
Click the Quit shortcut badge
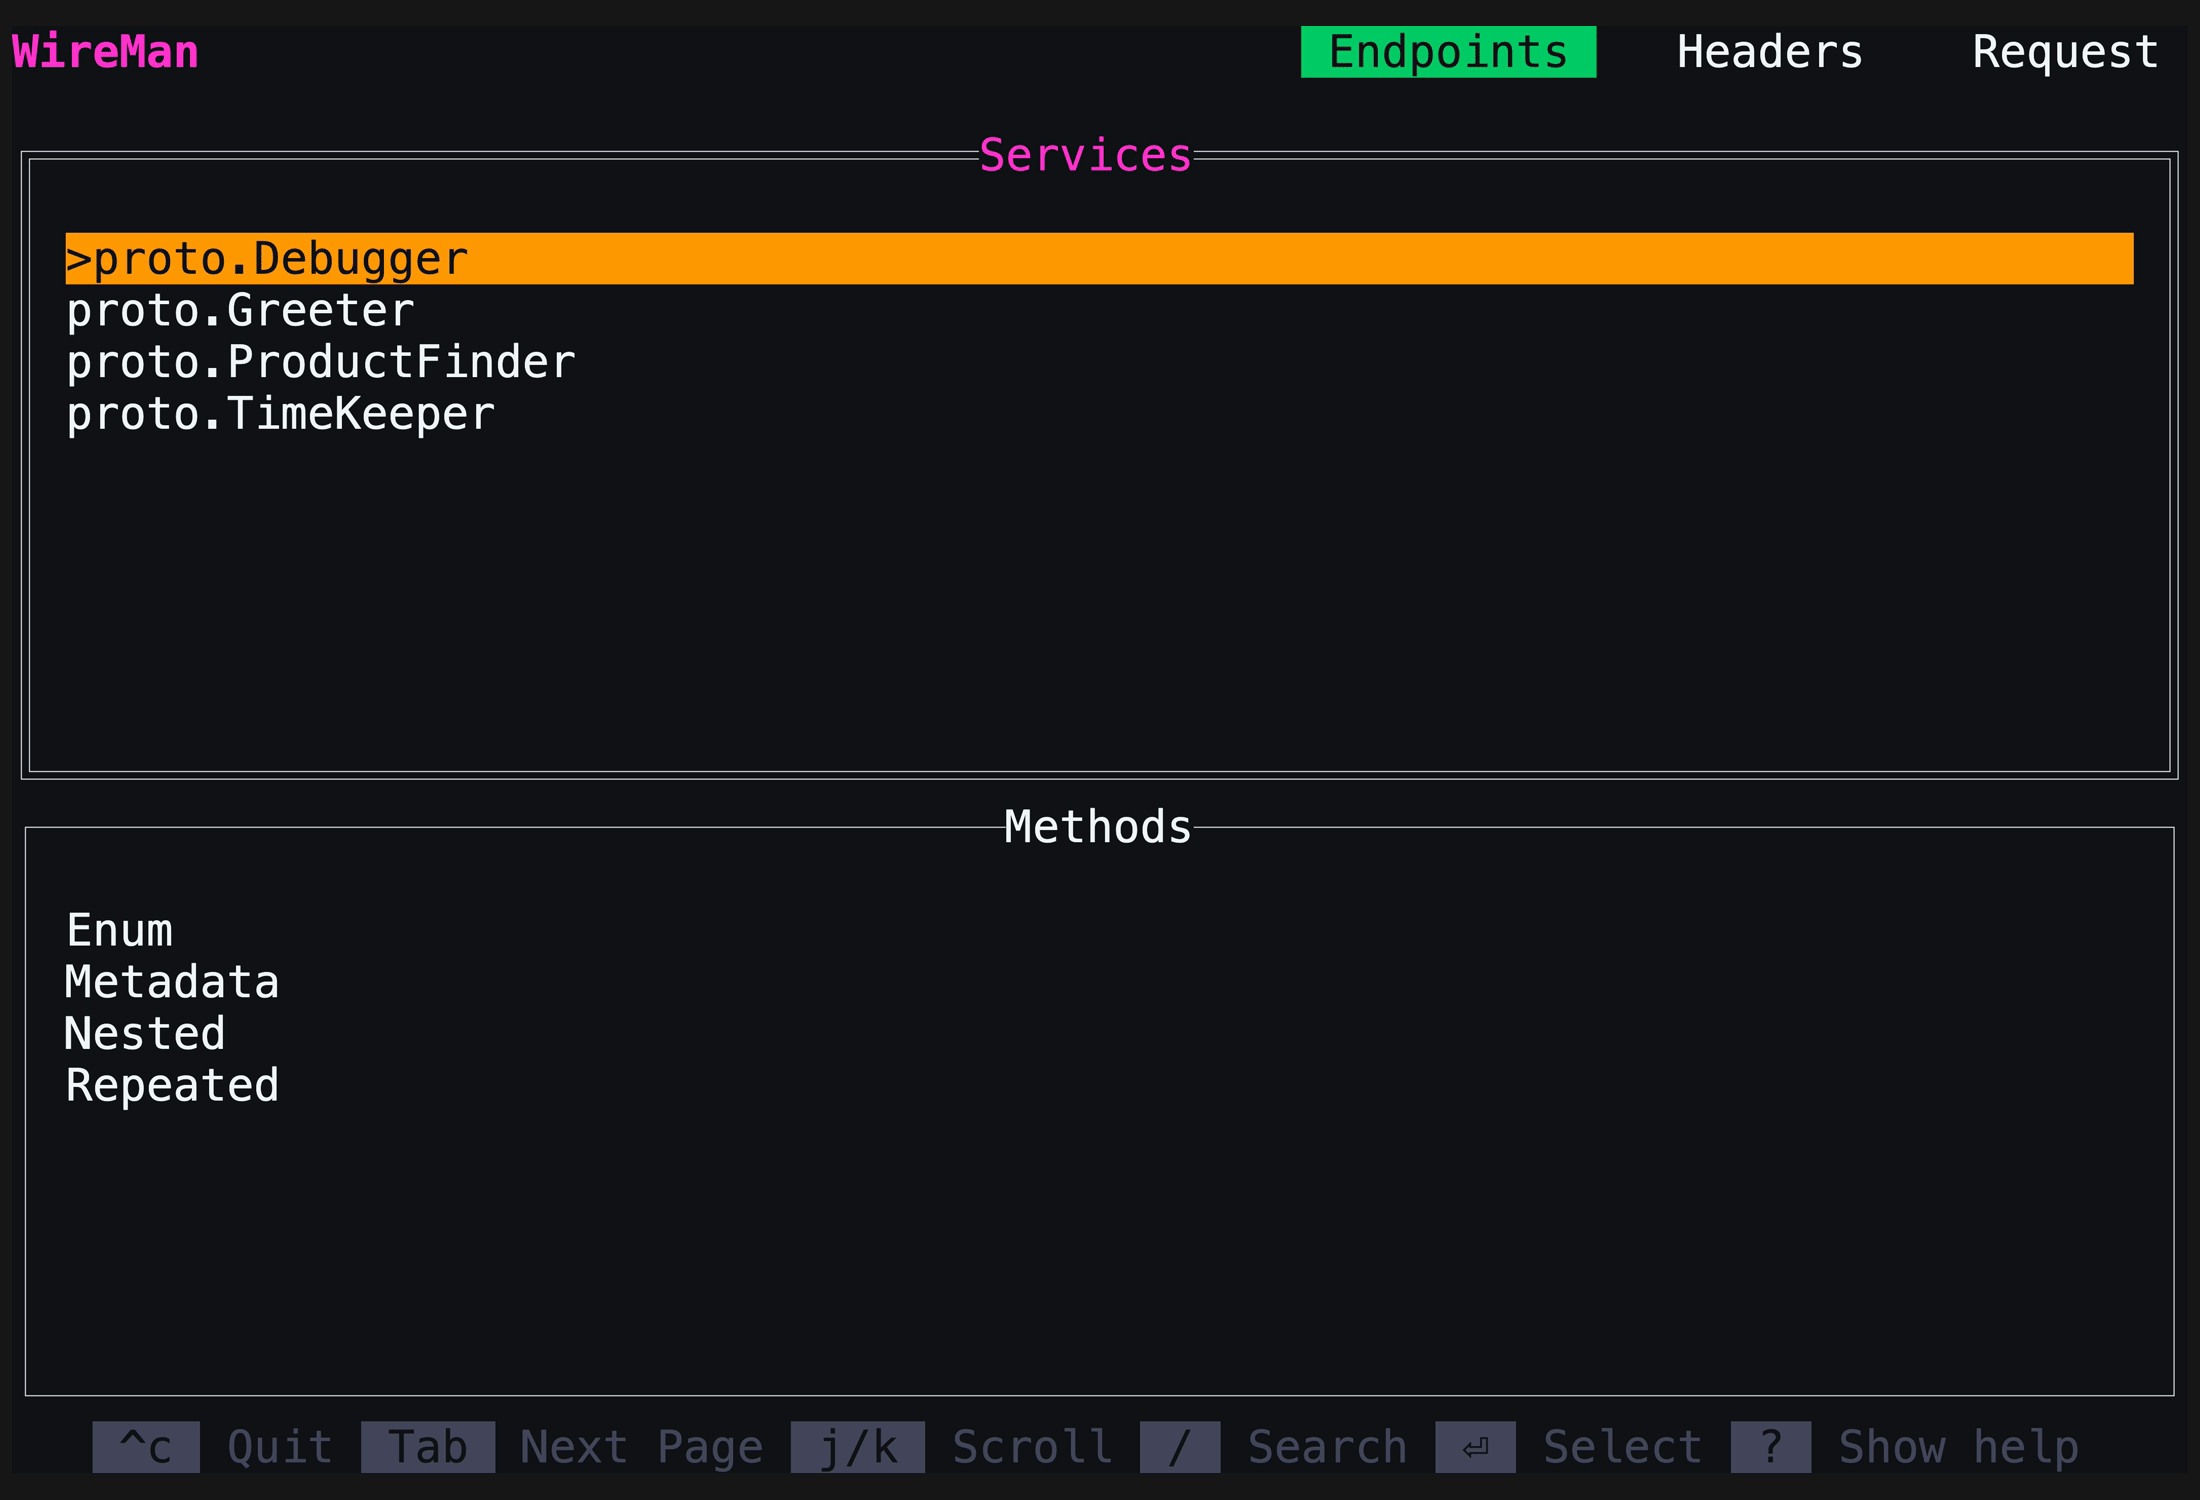pos(278,1446)
